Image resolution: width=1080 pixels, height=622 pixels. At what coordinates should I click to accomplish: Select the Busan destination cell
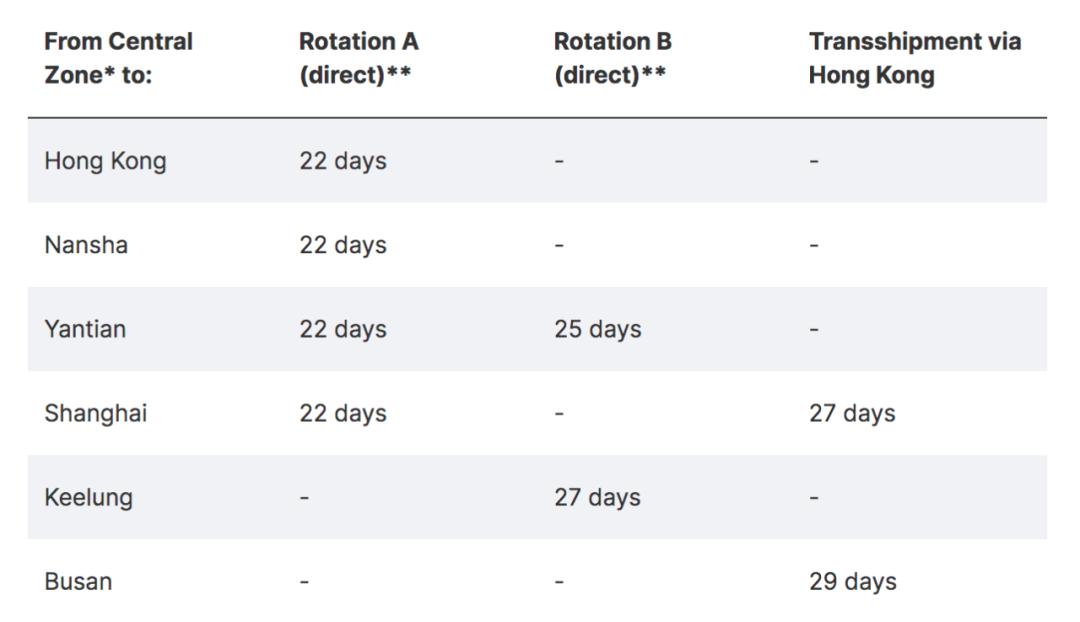[x=78, y=581]
